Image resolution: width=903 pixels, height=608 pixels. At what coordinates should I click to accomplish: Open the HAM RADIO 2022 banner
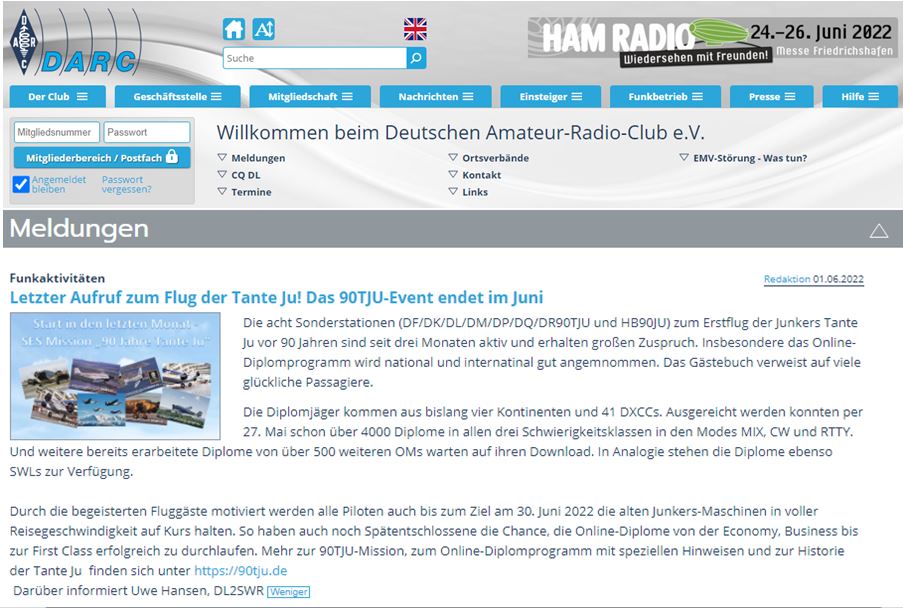click(711, 42)
